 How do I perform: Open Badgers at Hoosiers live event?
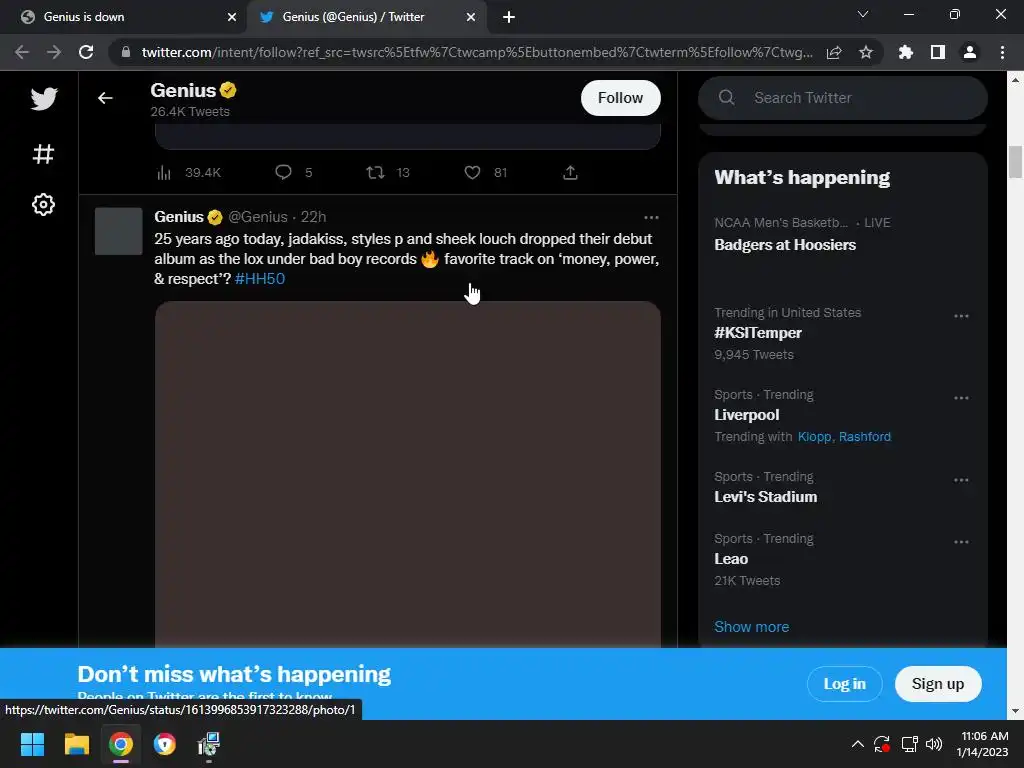[784, 245]
